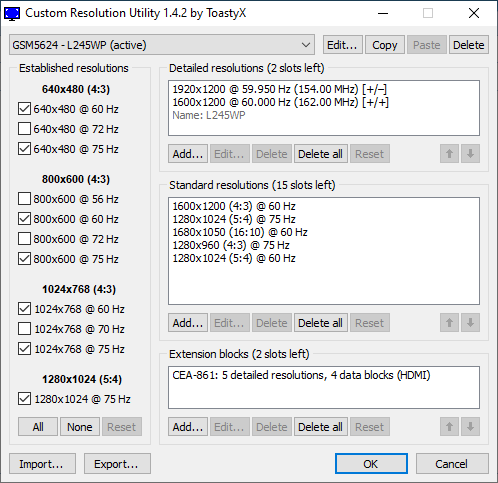Image resolution: width=498 pixels, height=483 pixels.
Task: Delete the selected display entry
Action: tap(469, 45)
